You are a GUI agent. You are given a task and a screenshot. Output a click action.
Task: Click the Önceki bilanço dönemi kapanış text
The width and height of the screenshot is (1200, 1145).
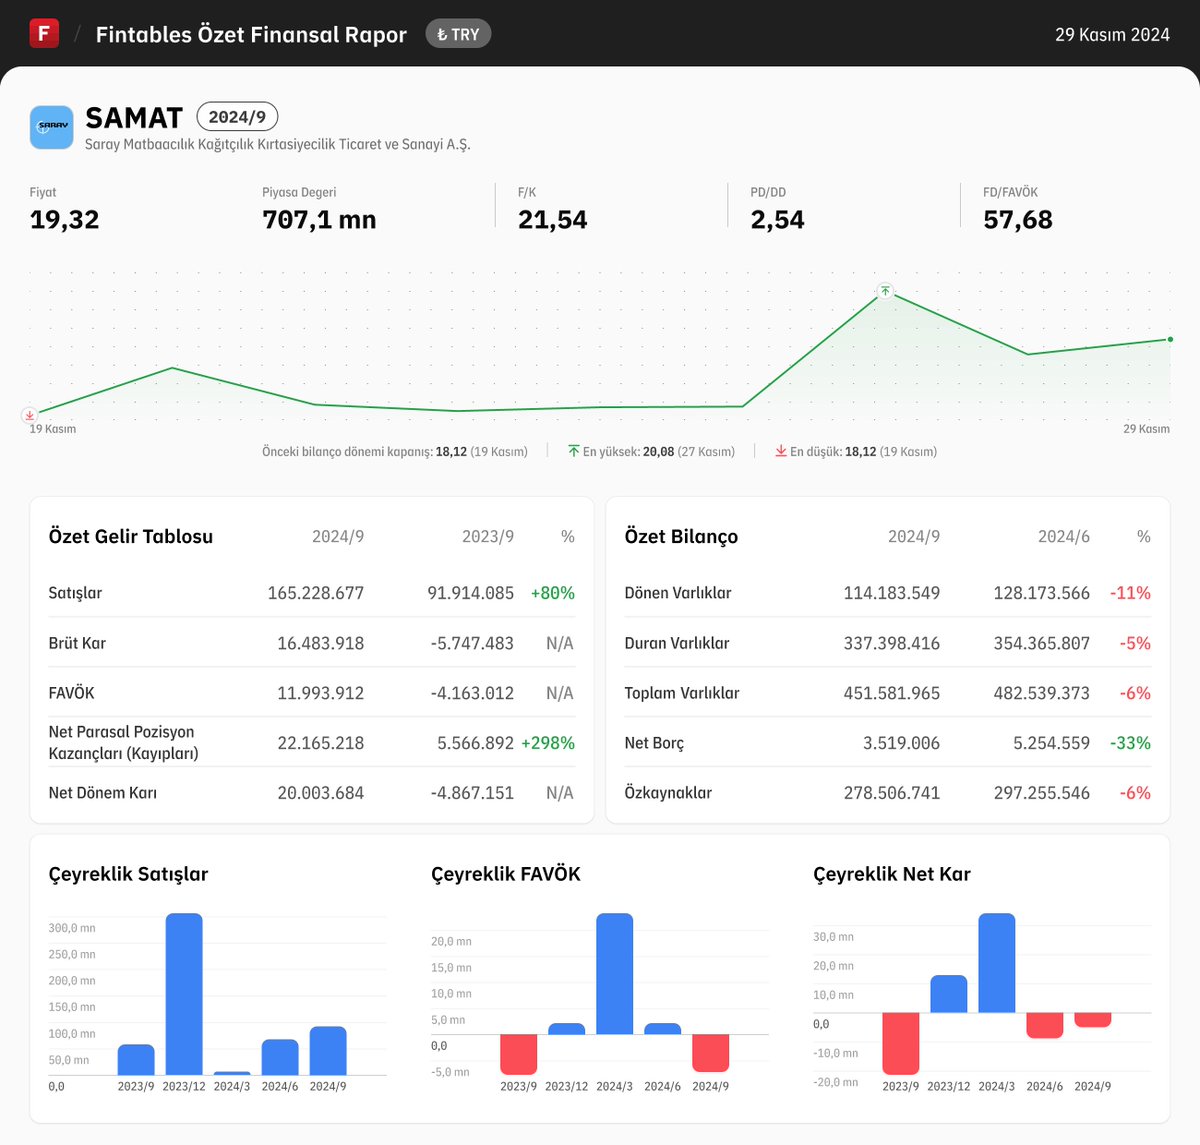tap(395, 452)
